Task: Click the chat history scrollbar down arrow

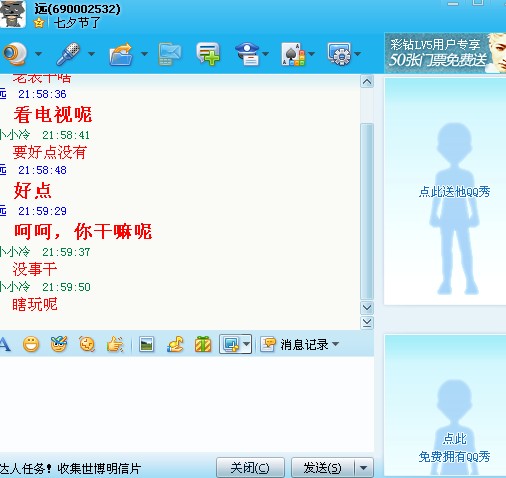Action: [367, 307]
